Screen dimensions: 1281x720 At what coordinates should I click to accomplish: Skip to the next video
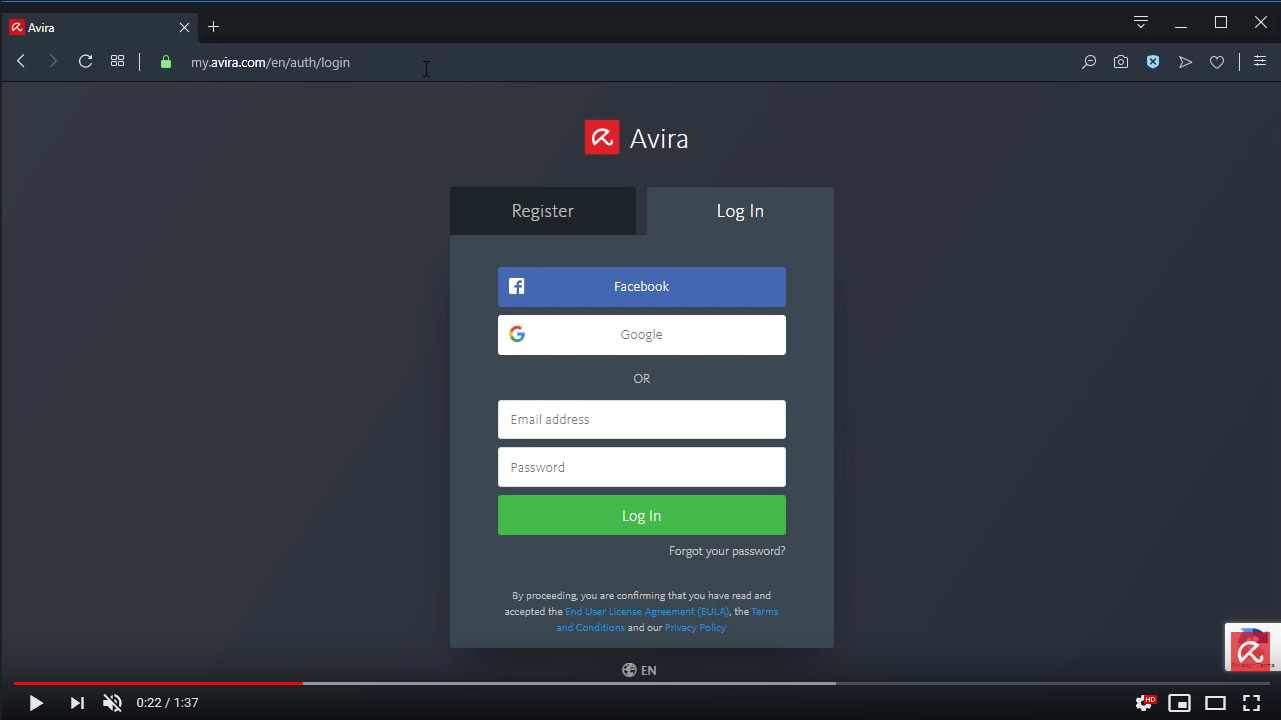(77, 703)
